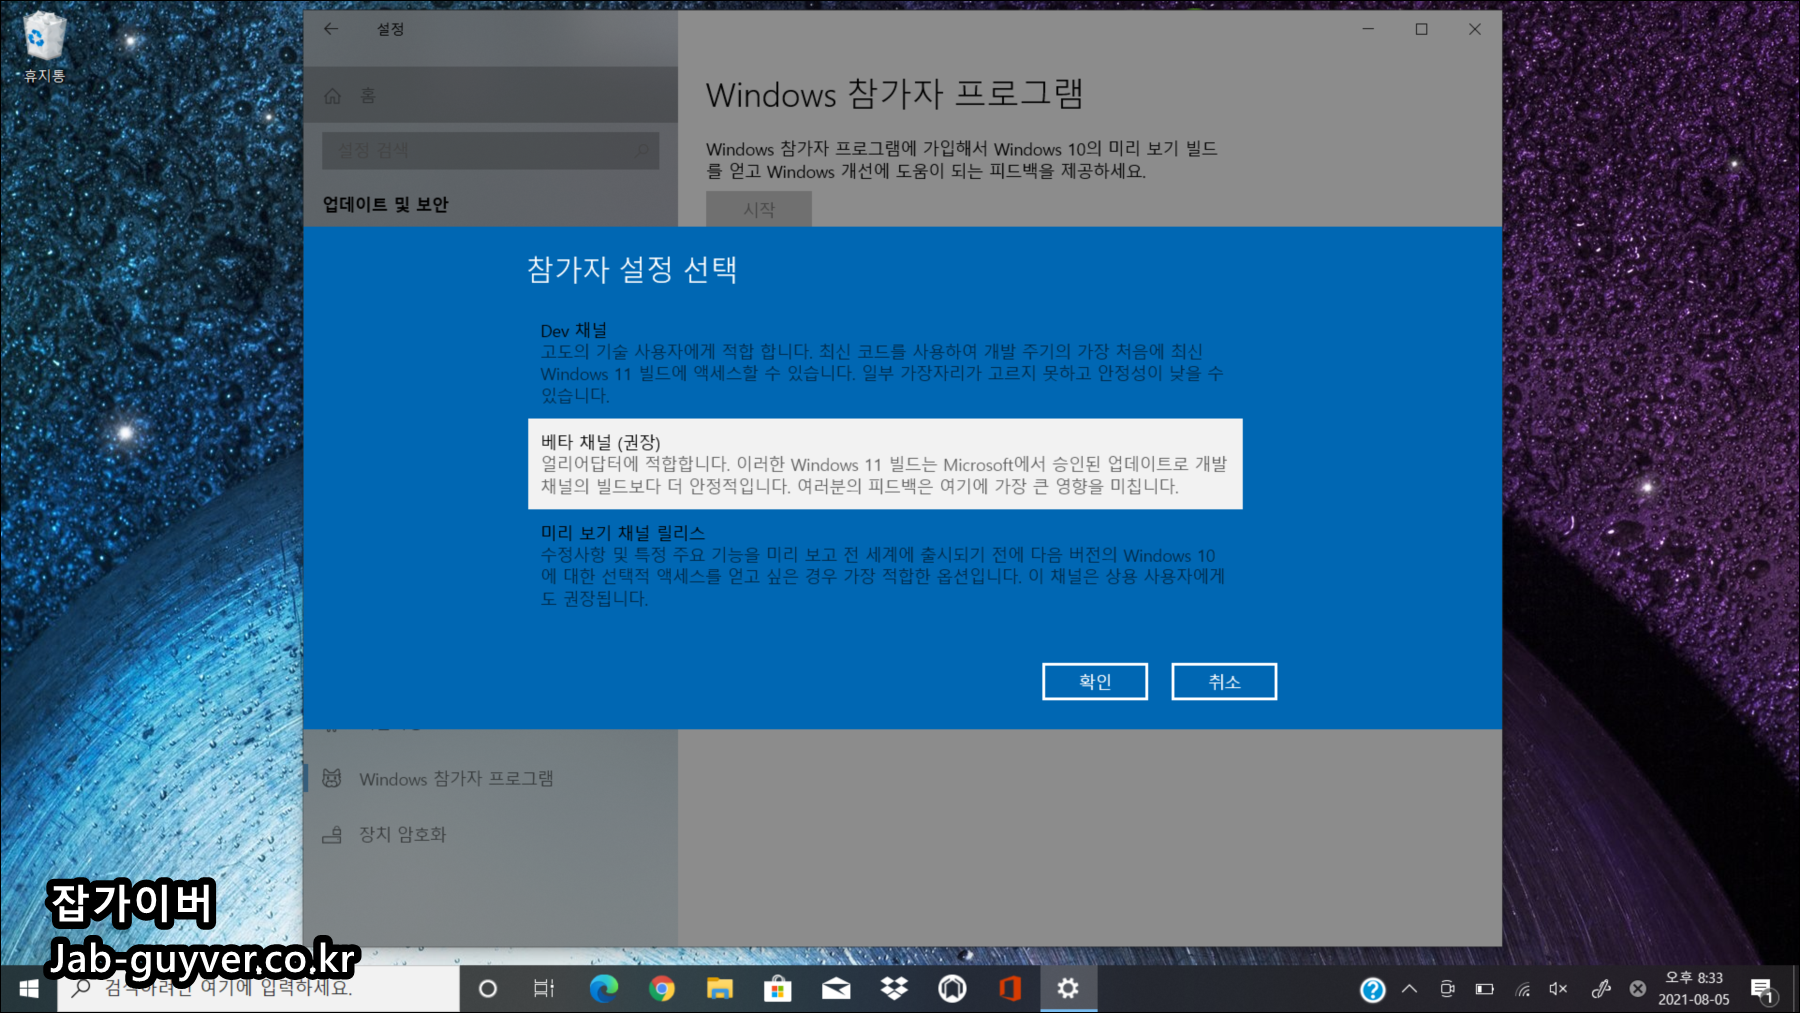Click the dimmed 시작 button

coord(759,209)
